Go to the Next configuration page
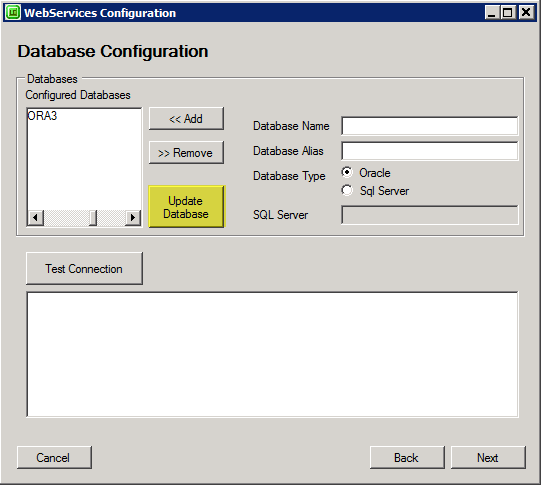This screenshot has height=485, width=541. [488, 458]
